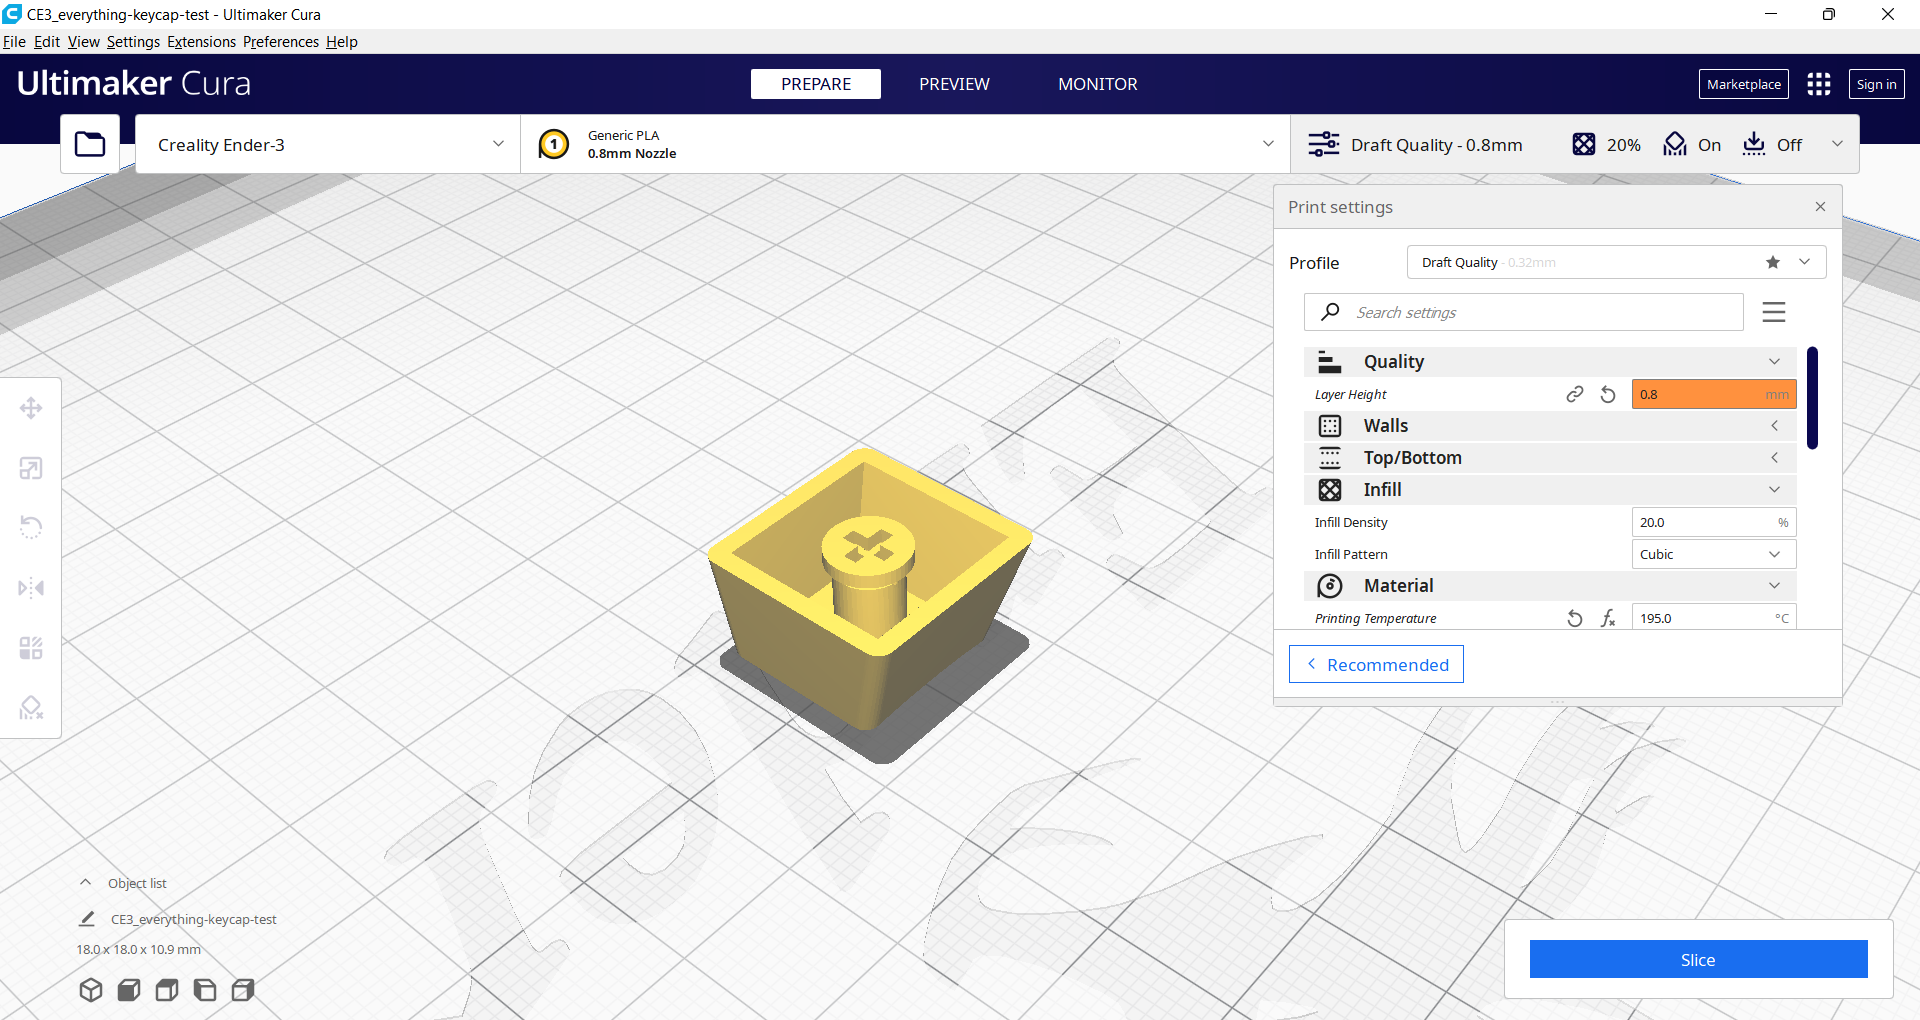
Task: Open Per Model Settings tool
Action: click(x=31, y=648)
